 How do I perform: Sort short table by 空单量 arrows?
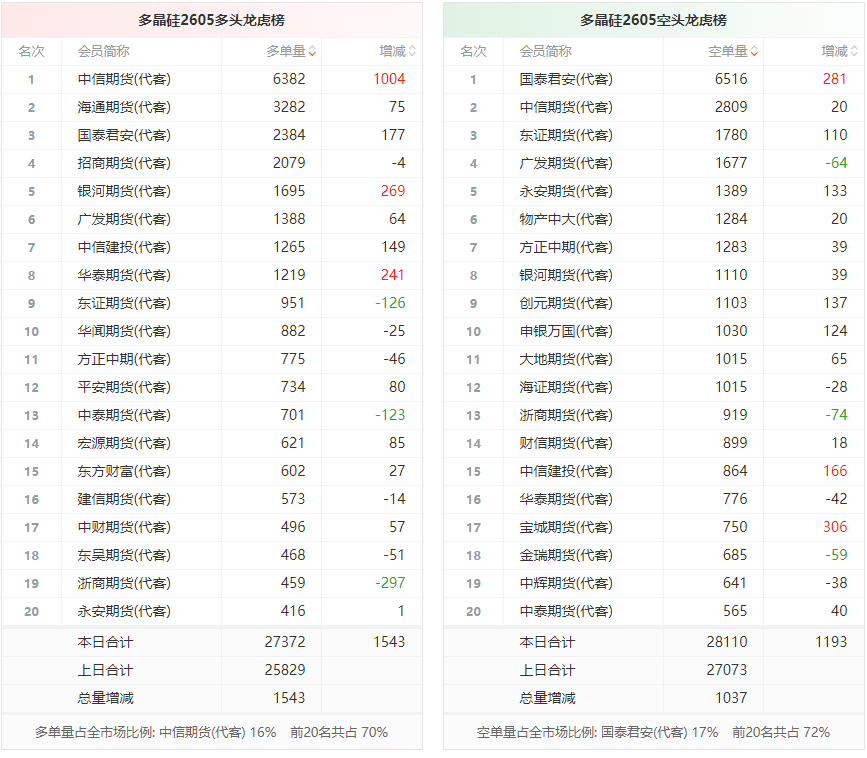pyautogui.click(x=754, y=51)
